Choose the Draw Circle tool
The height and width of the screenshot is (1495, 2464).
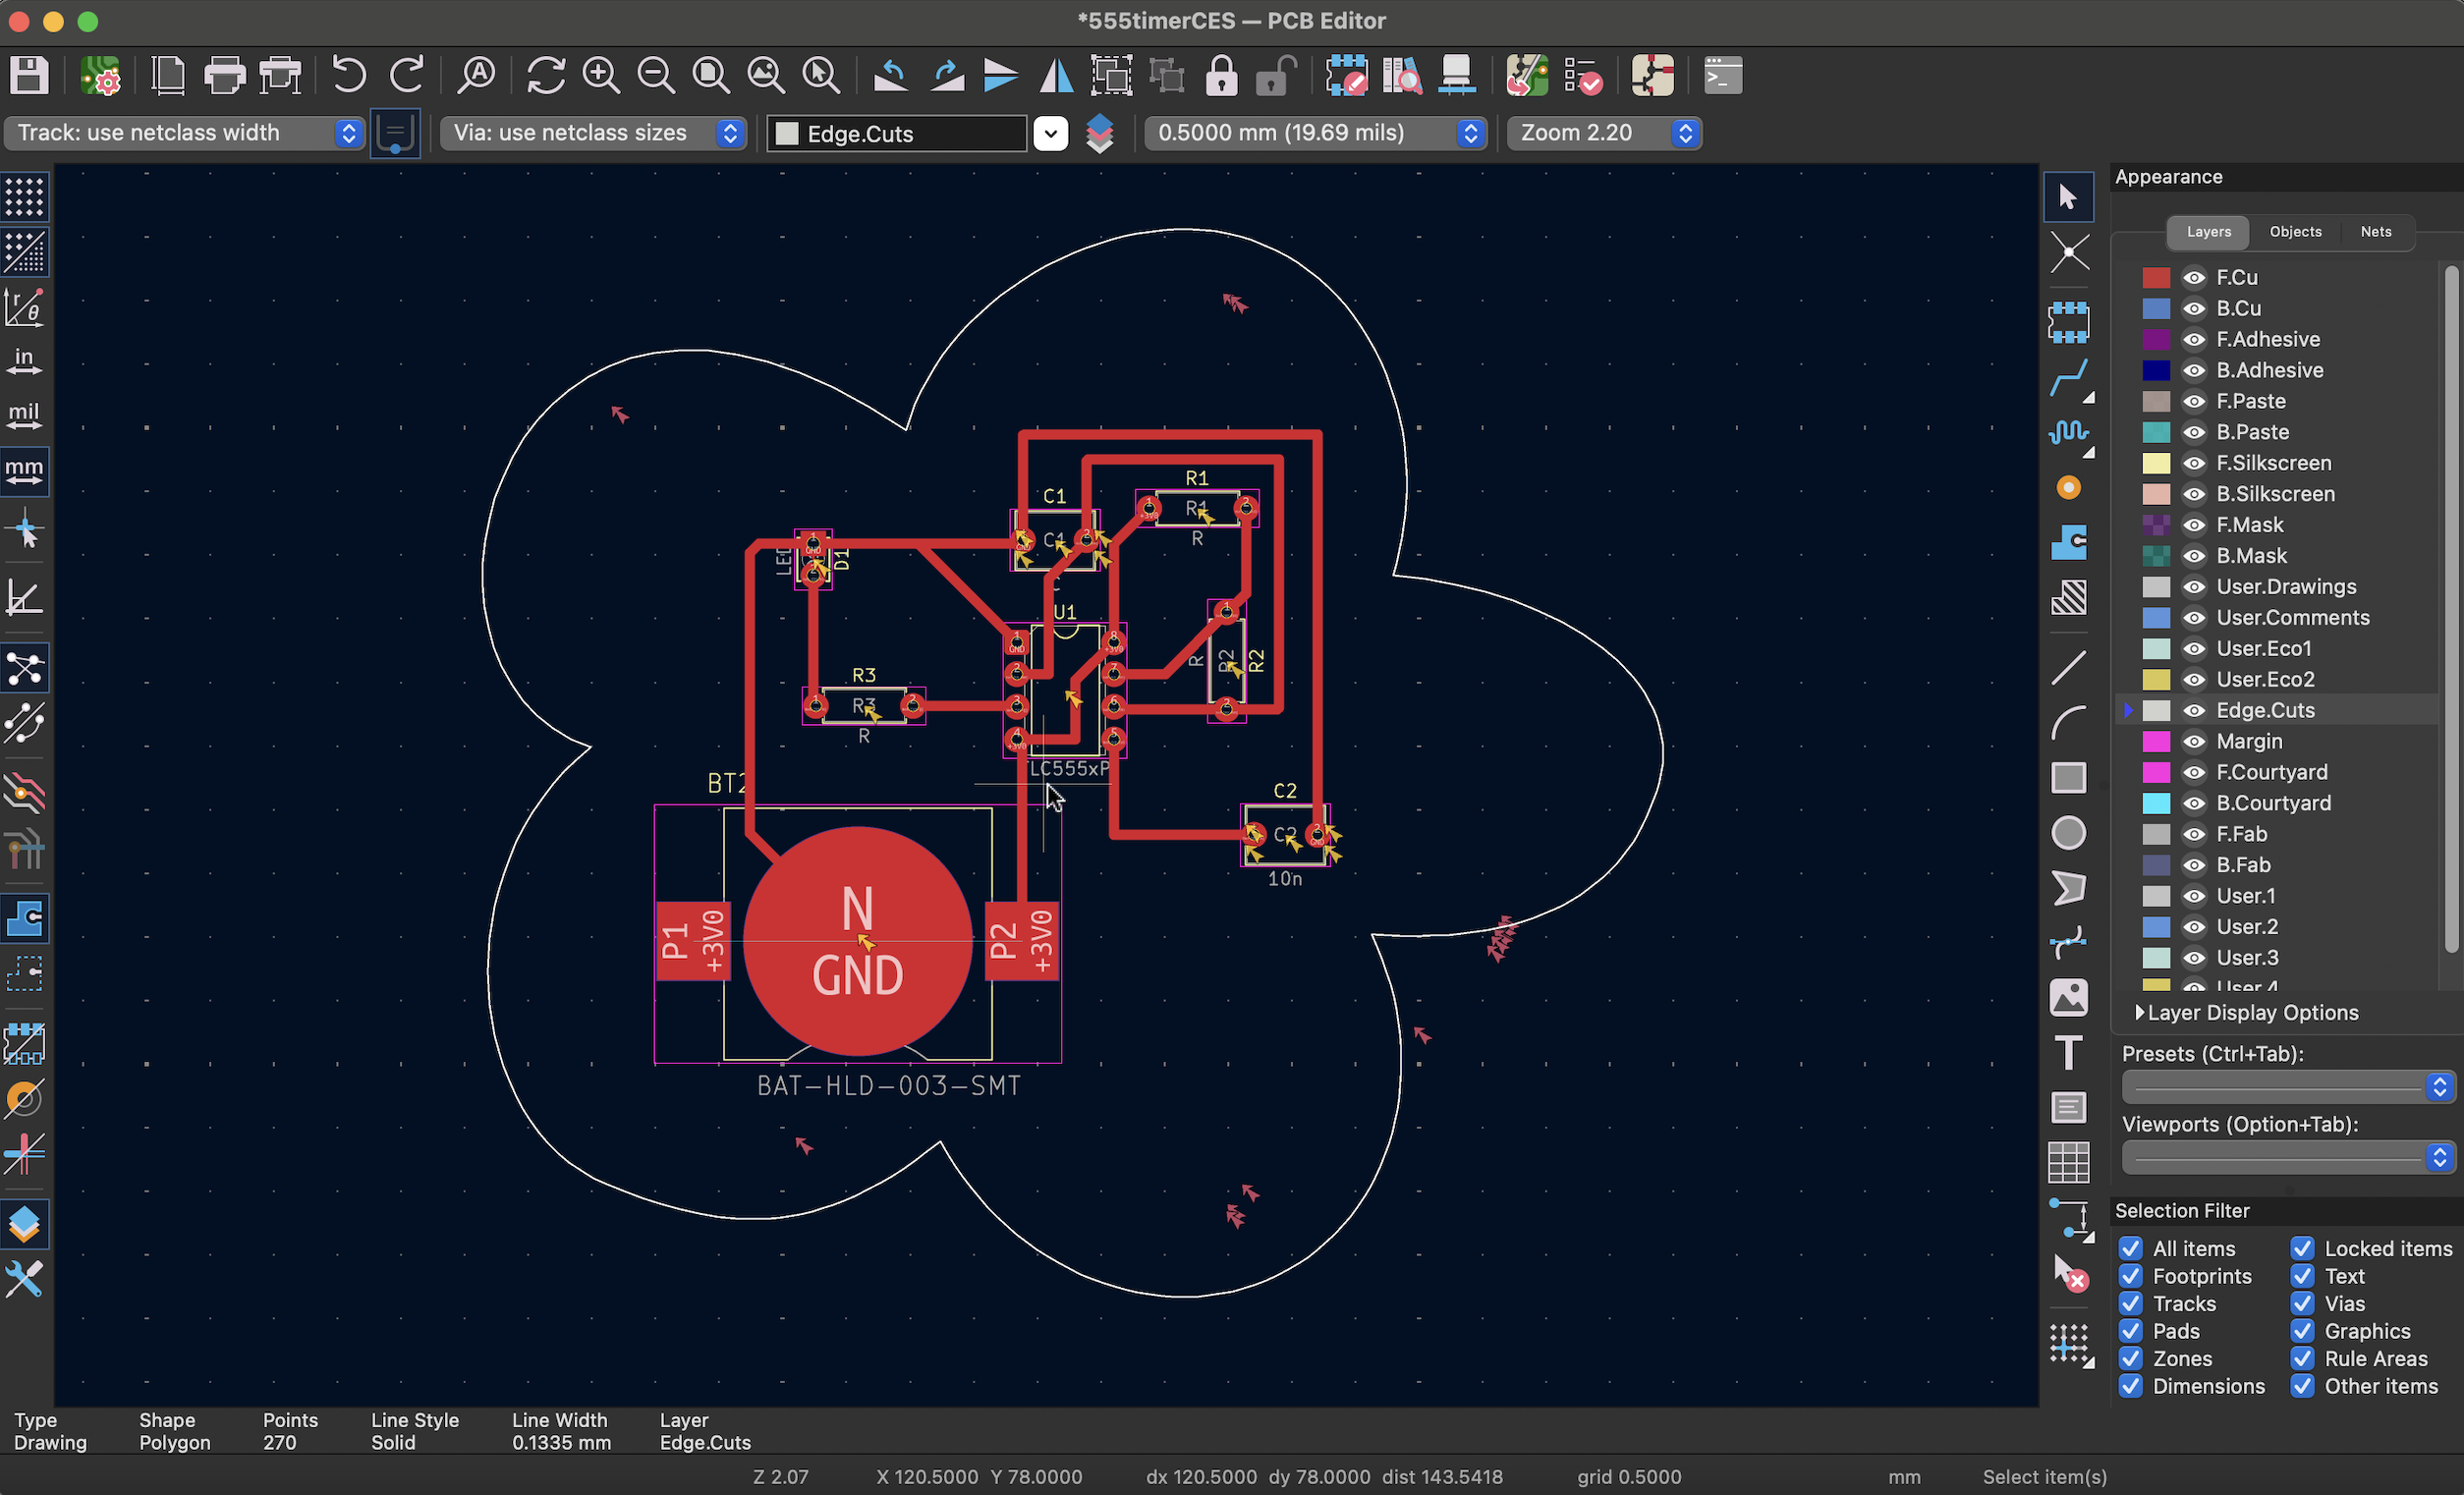click(2068, 833)
